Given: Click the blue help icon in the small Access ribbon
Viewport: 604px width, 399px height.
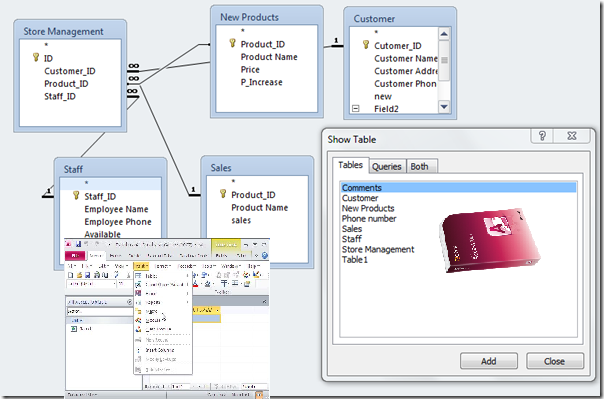Looking at the screenshot, I should [265, 255].
